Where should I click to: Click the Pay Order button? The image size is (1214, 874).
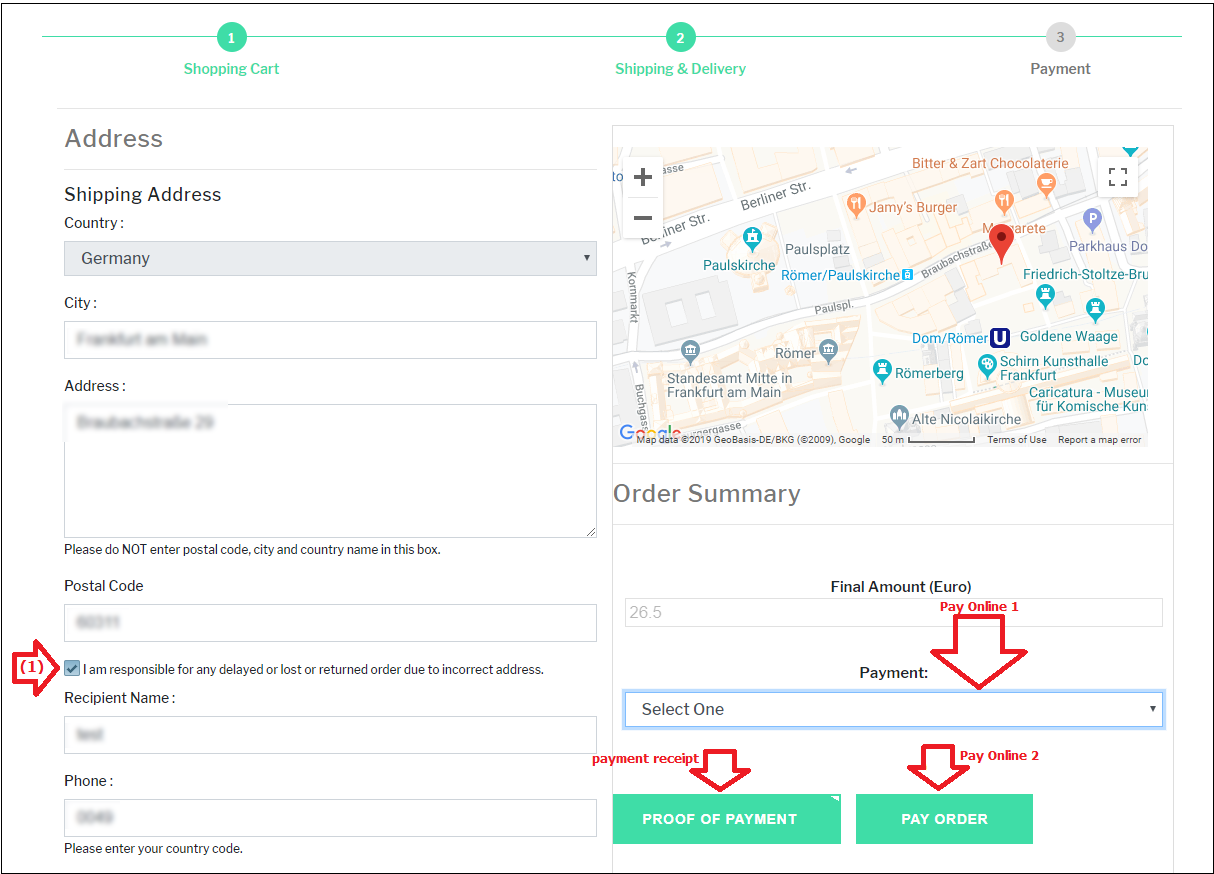coord(944,819)
